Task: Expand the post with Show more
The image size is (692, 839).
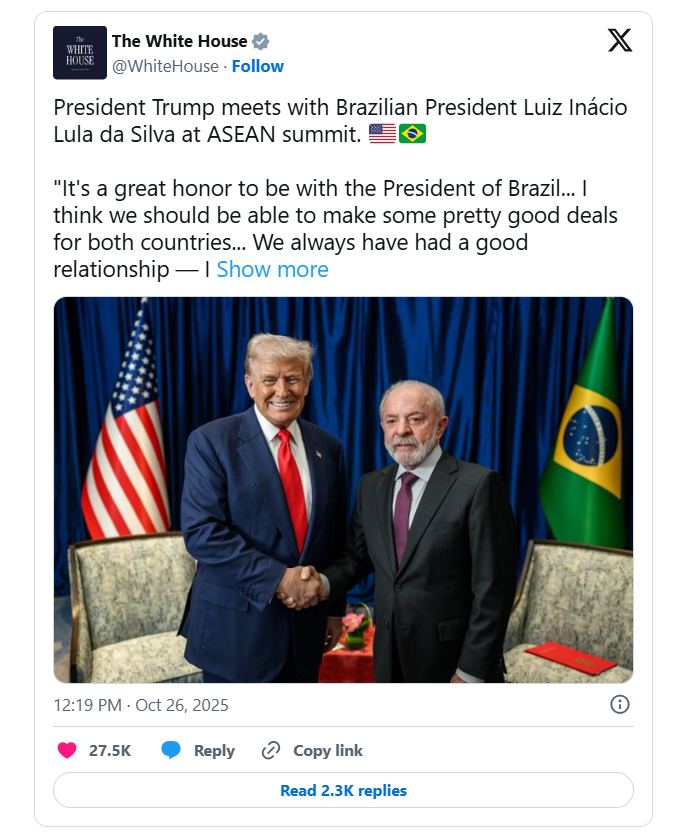Action: point(272,269)
